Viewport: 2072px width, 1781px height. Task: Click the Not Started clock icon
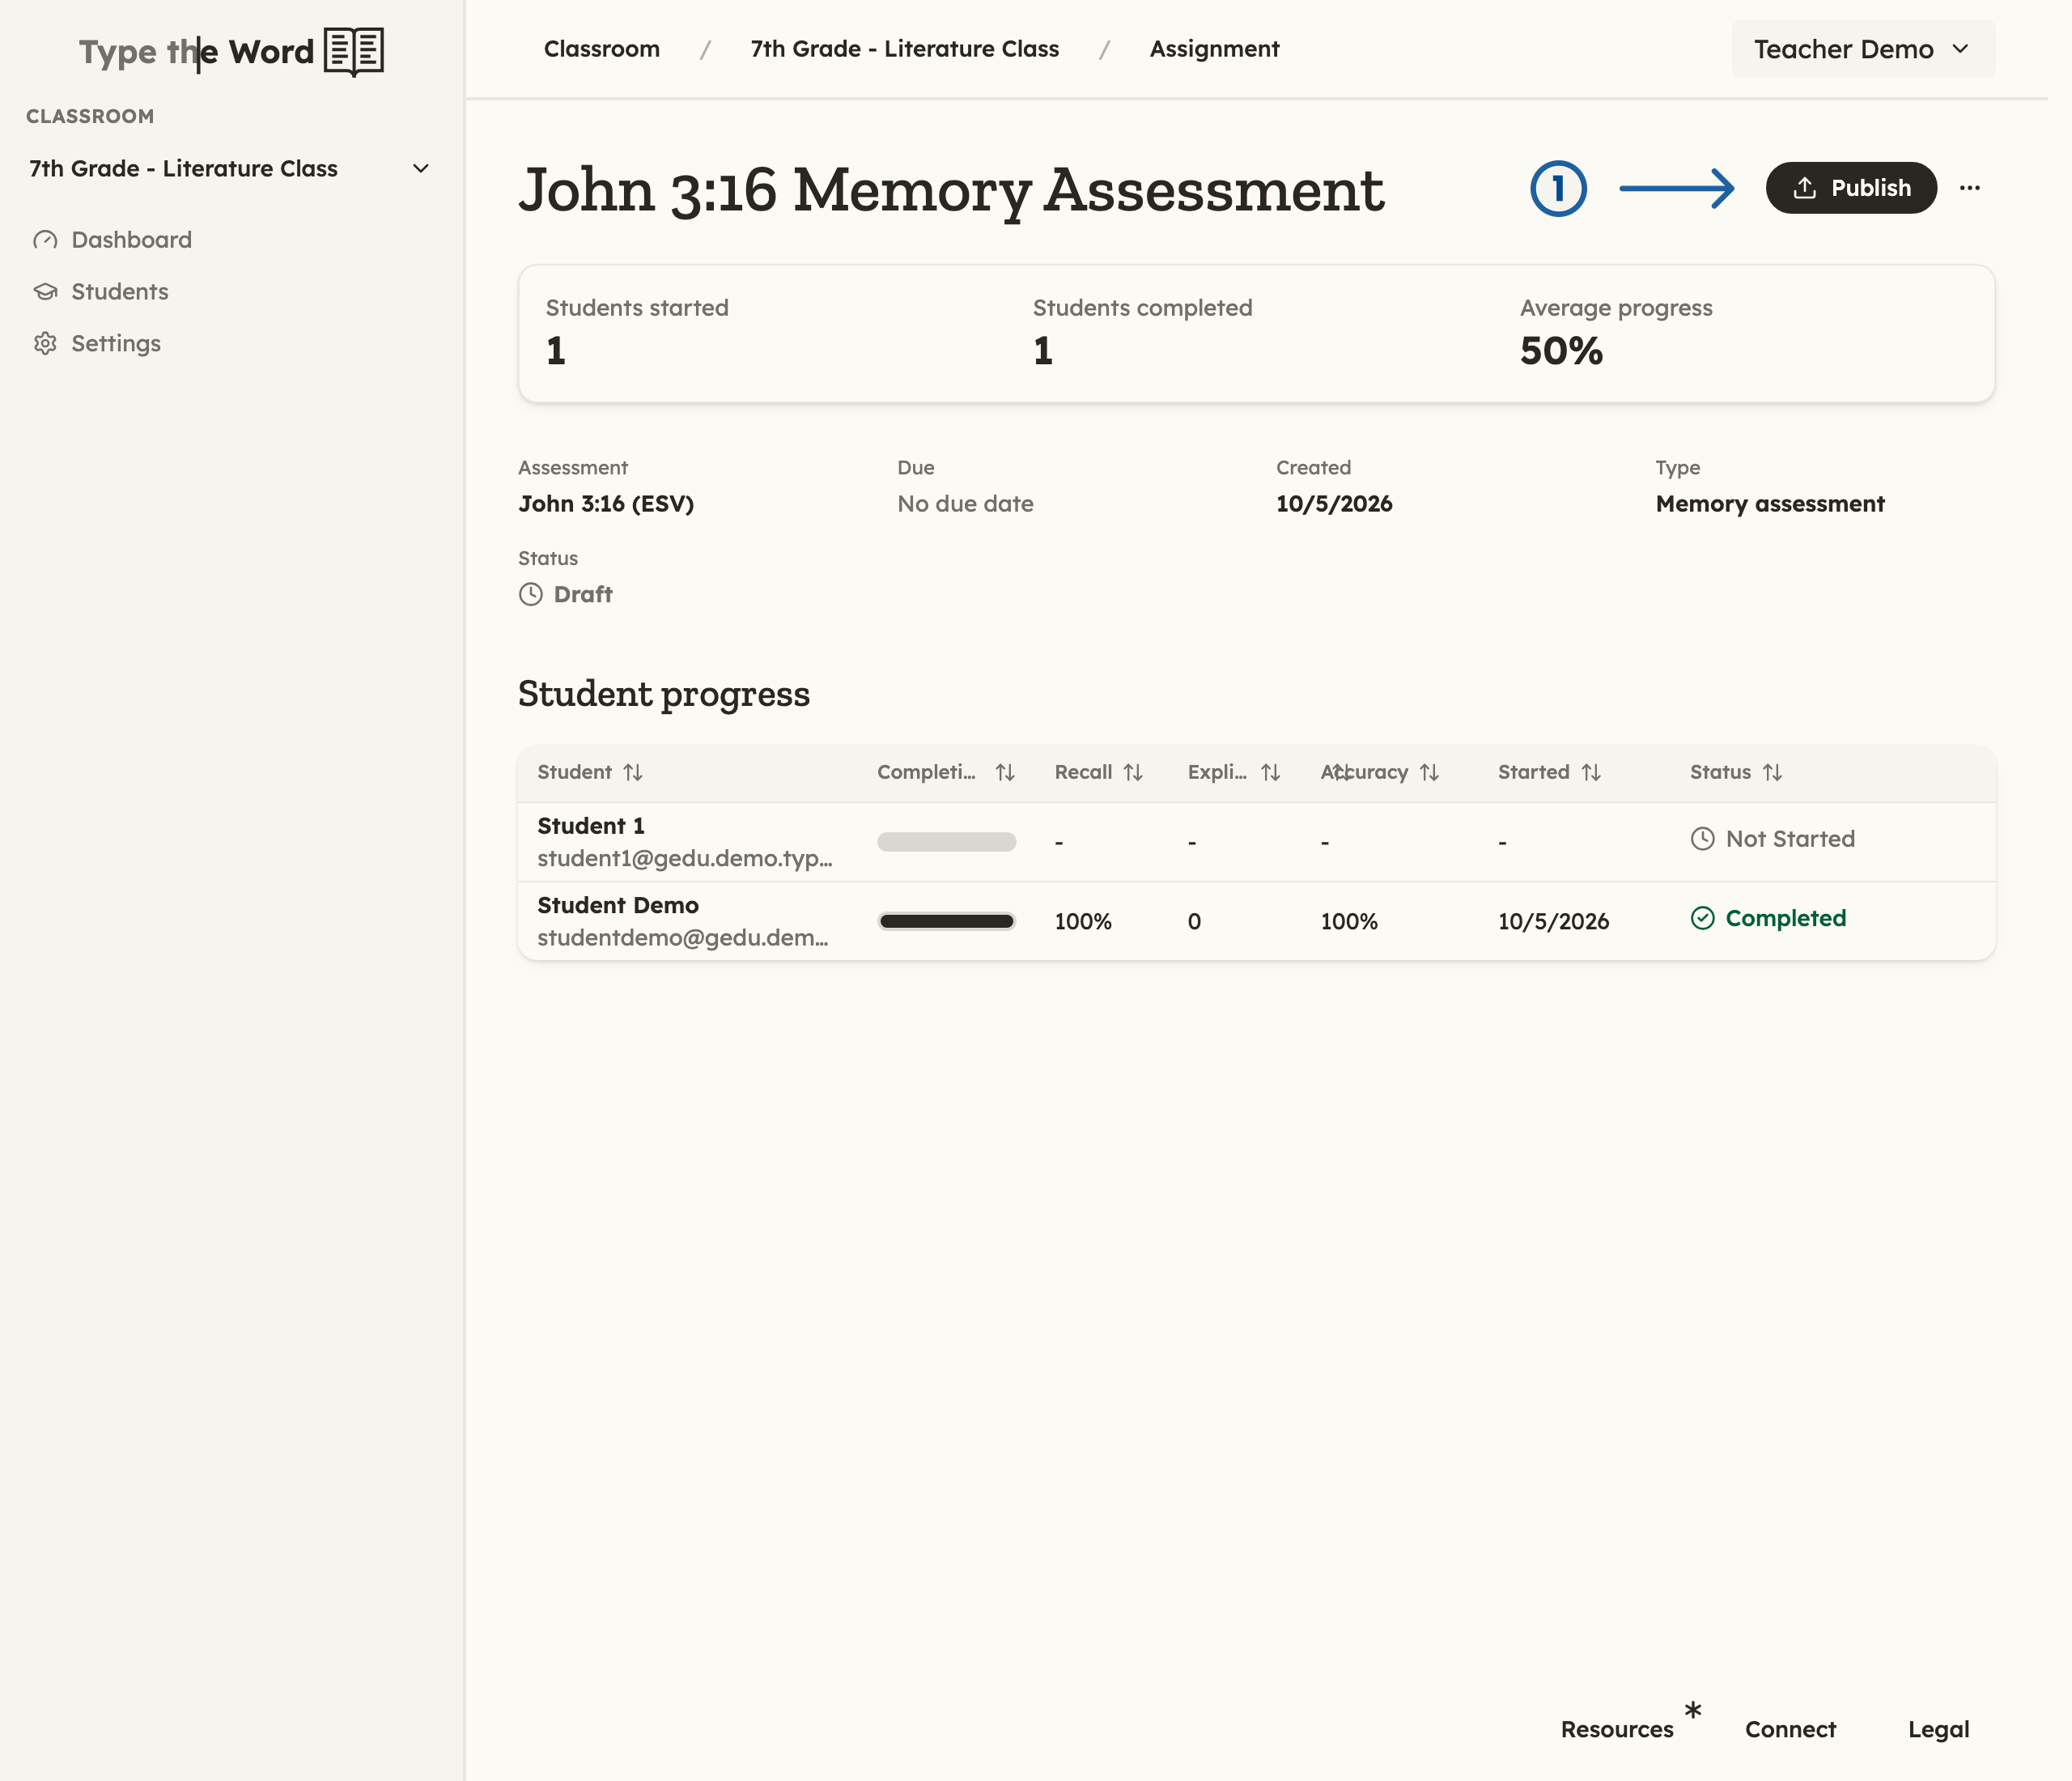click(x=1702, y=839)
